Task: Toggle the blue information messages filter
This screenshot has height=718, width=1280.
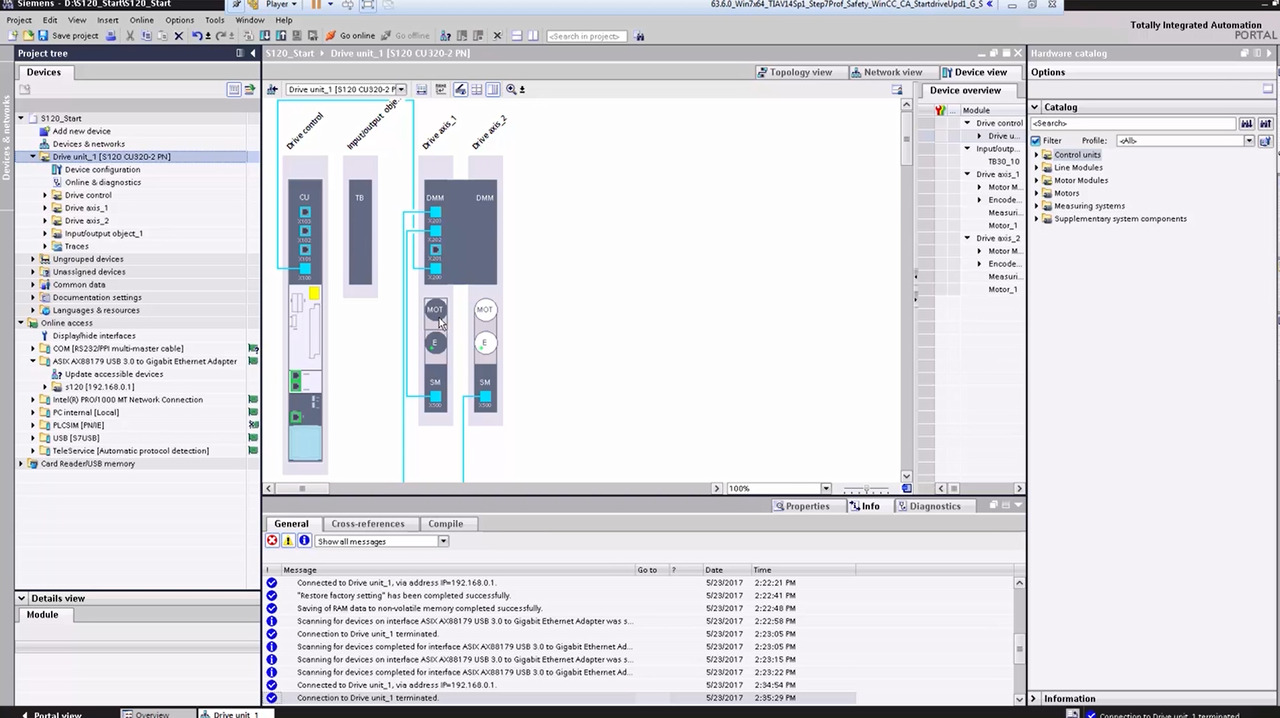Action: (x=304, y=541)
